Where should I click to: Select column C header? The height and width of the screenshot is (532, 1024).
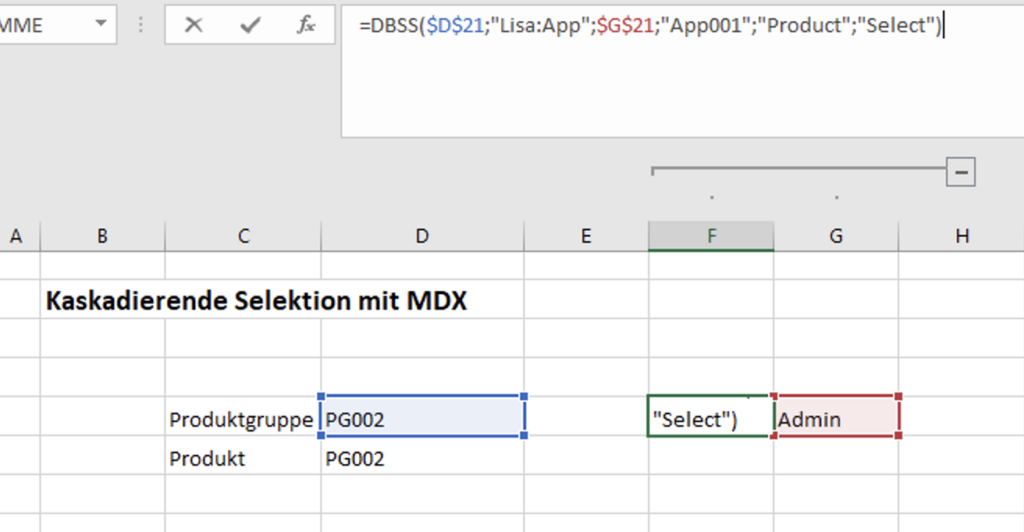pyautogui.click(x=243, y=236)
